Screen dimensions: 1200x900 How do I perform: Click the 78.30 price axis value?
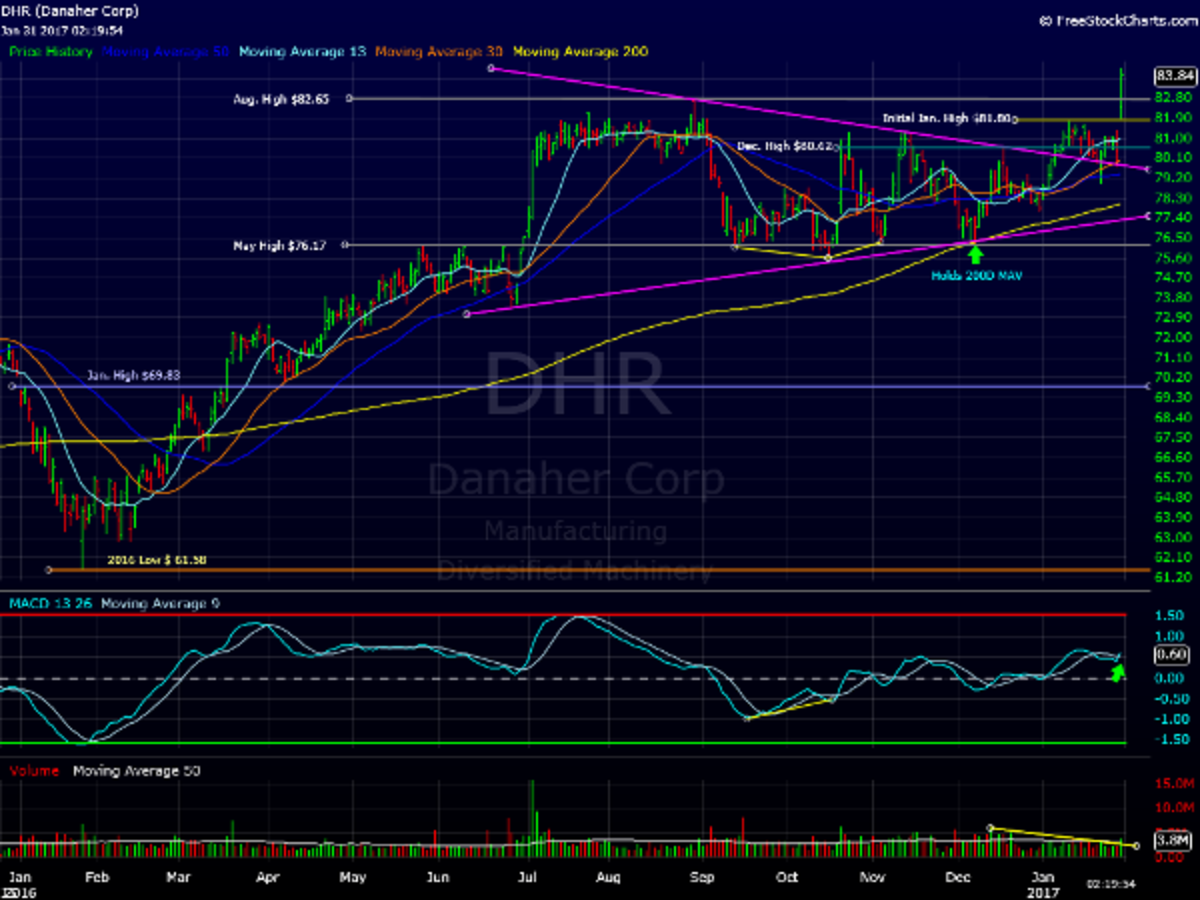coord(1172,197)
